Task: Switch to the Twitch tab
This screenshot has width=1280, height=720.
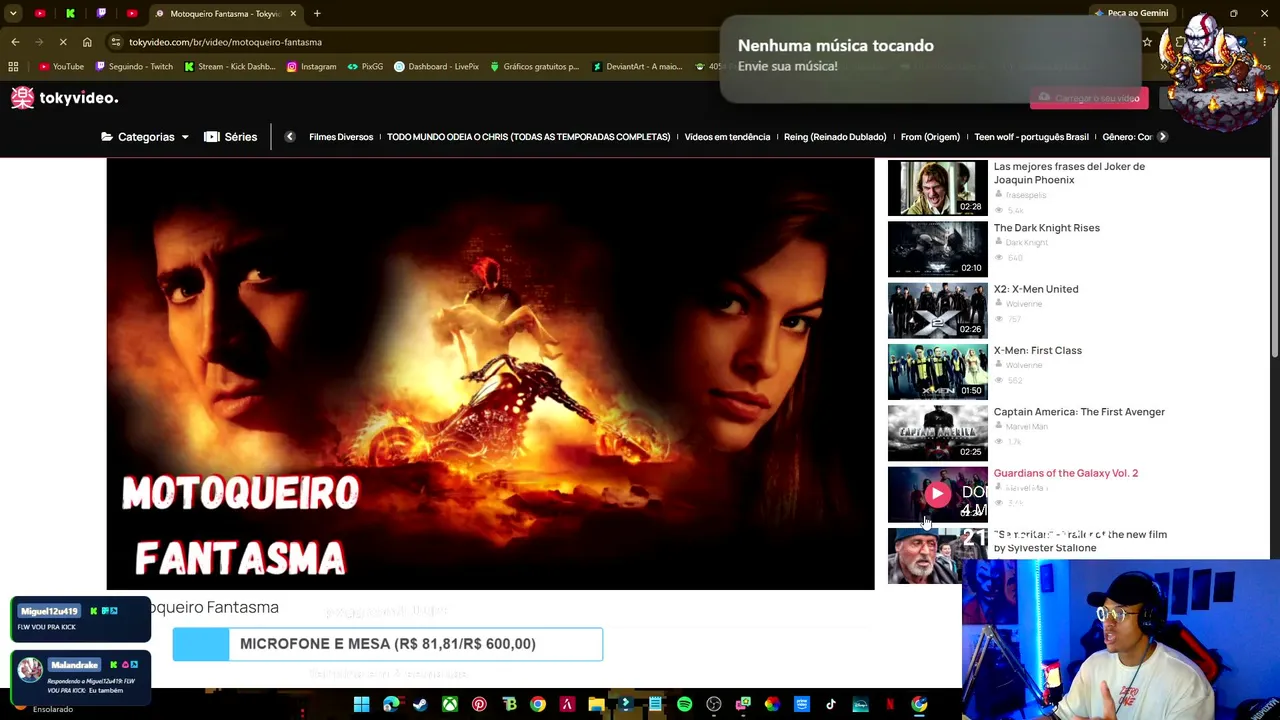Action: point(101,14)
